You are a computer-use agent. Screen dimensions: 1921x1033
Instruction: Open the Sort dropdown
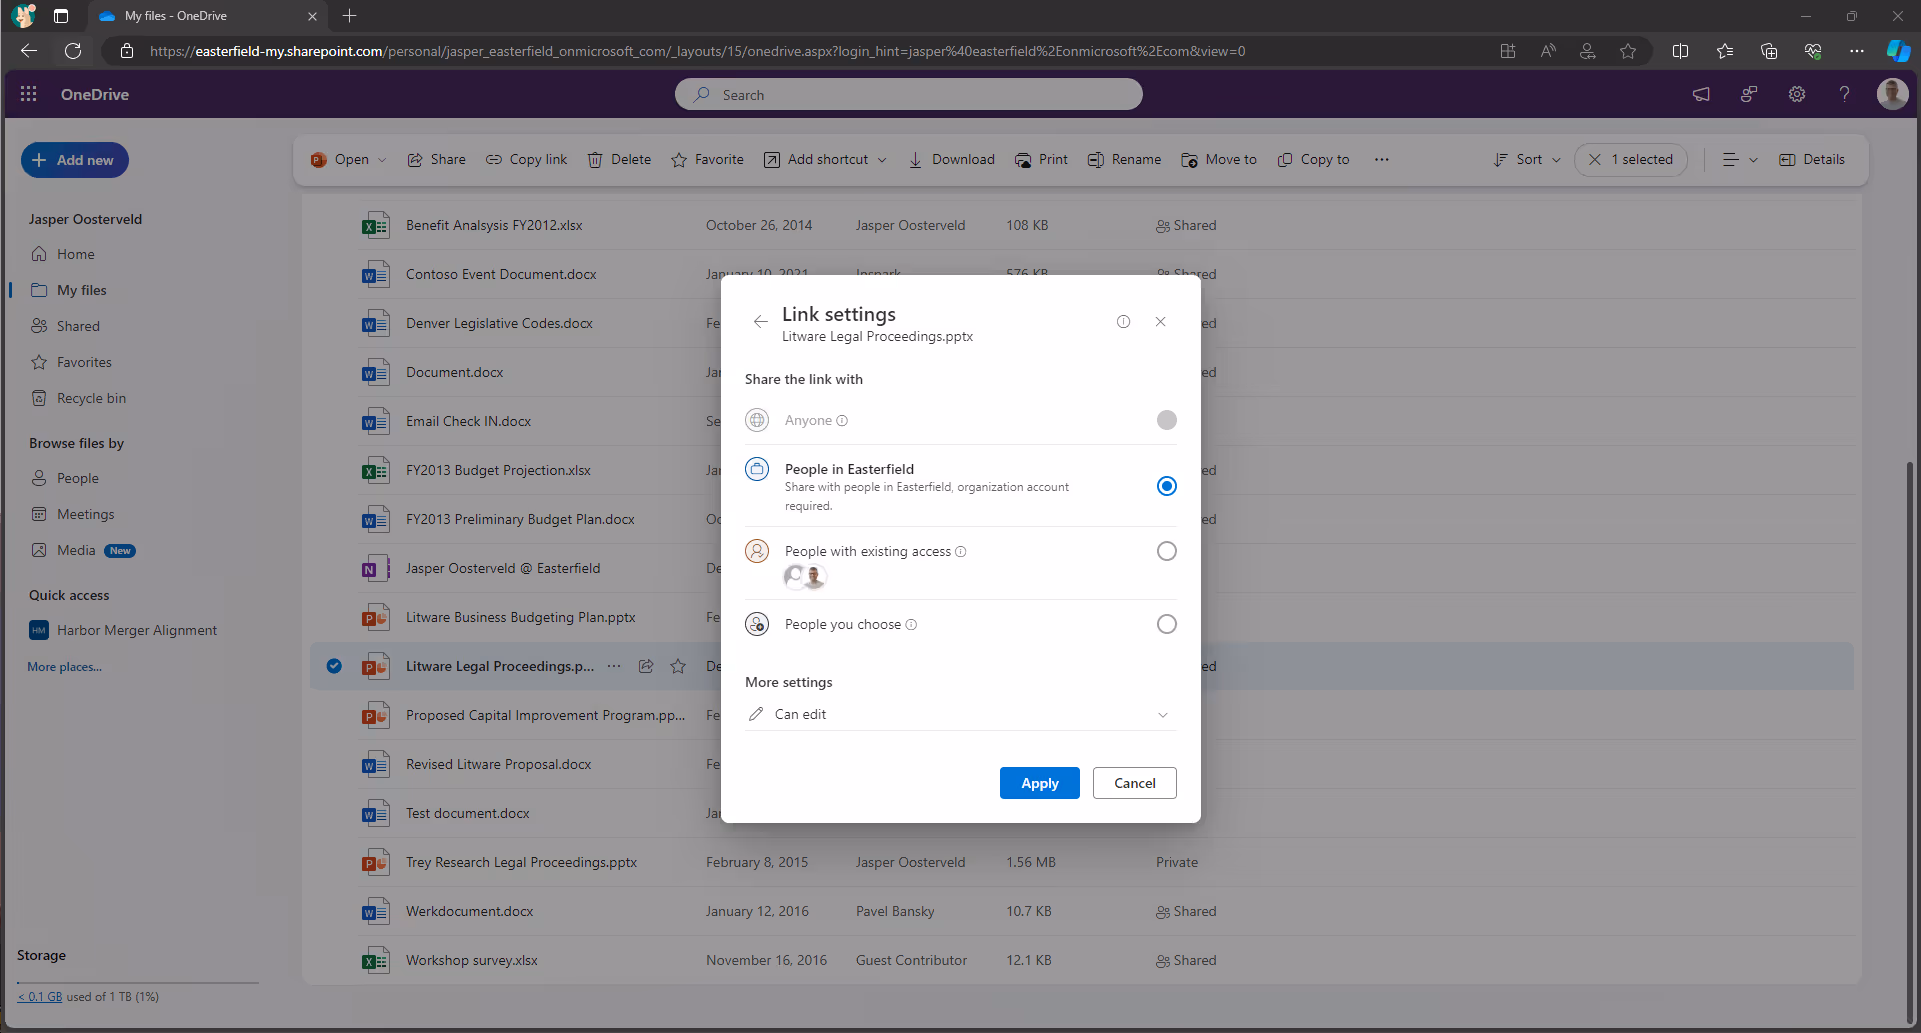tap(1527, 159)
